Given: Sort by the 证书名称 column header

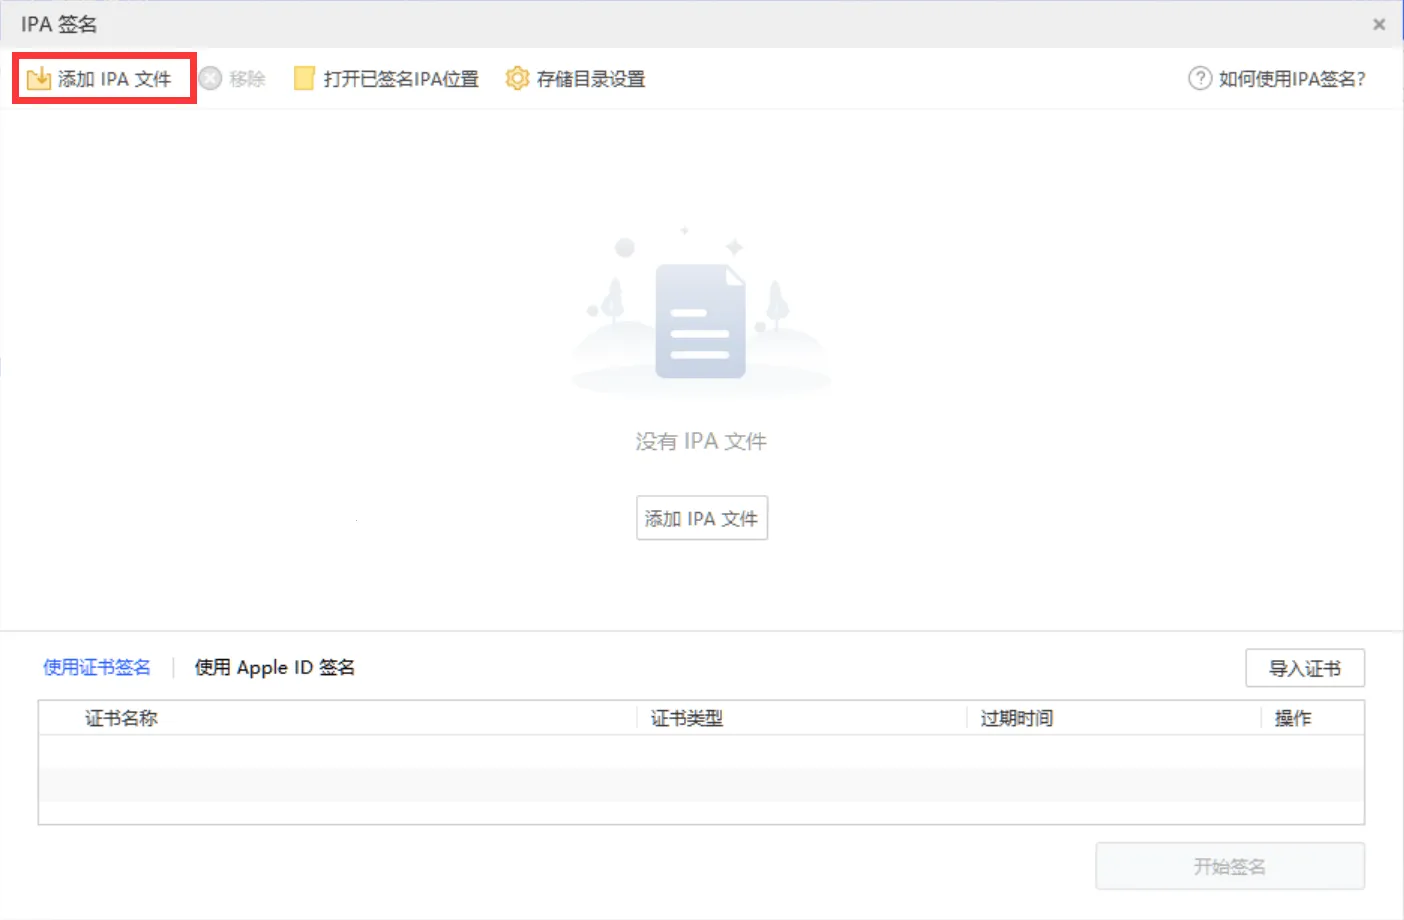Looking at the screenshot, I should 121,718.
